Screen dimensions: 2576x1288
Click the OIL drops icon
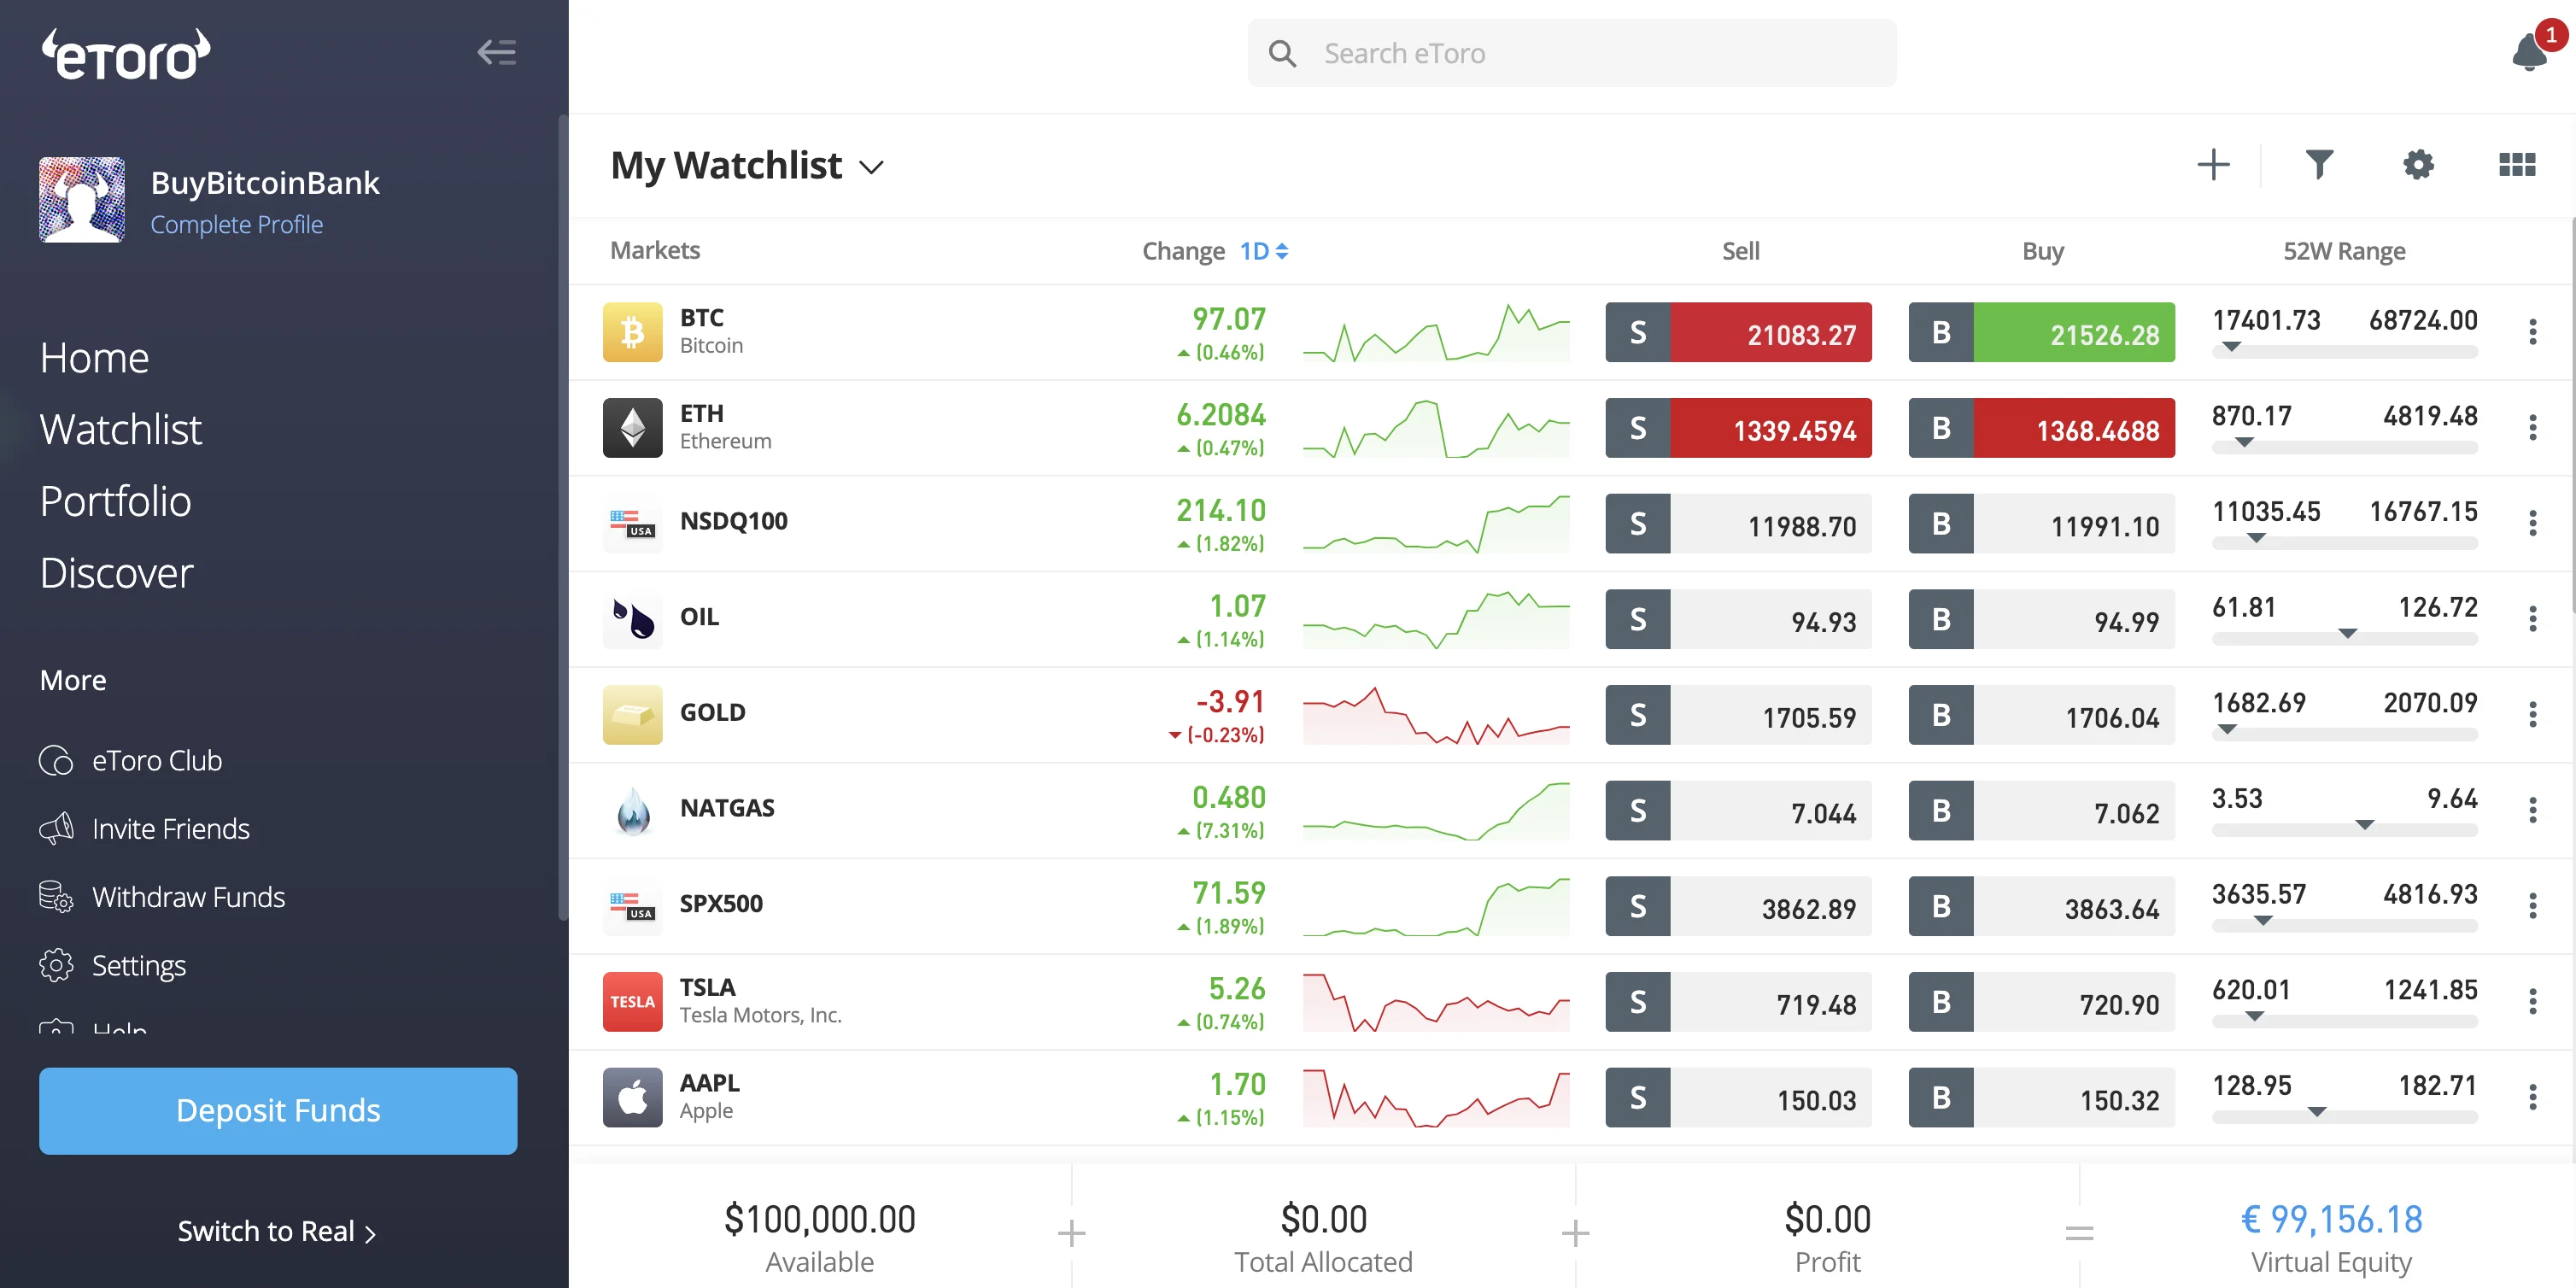pos(632,619)
